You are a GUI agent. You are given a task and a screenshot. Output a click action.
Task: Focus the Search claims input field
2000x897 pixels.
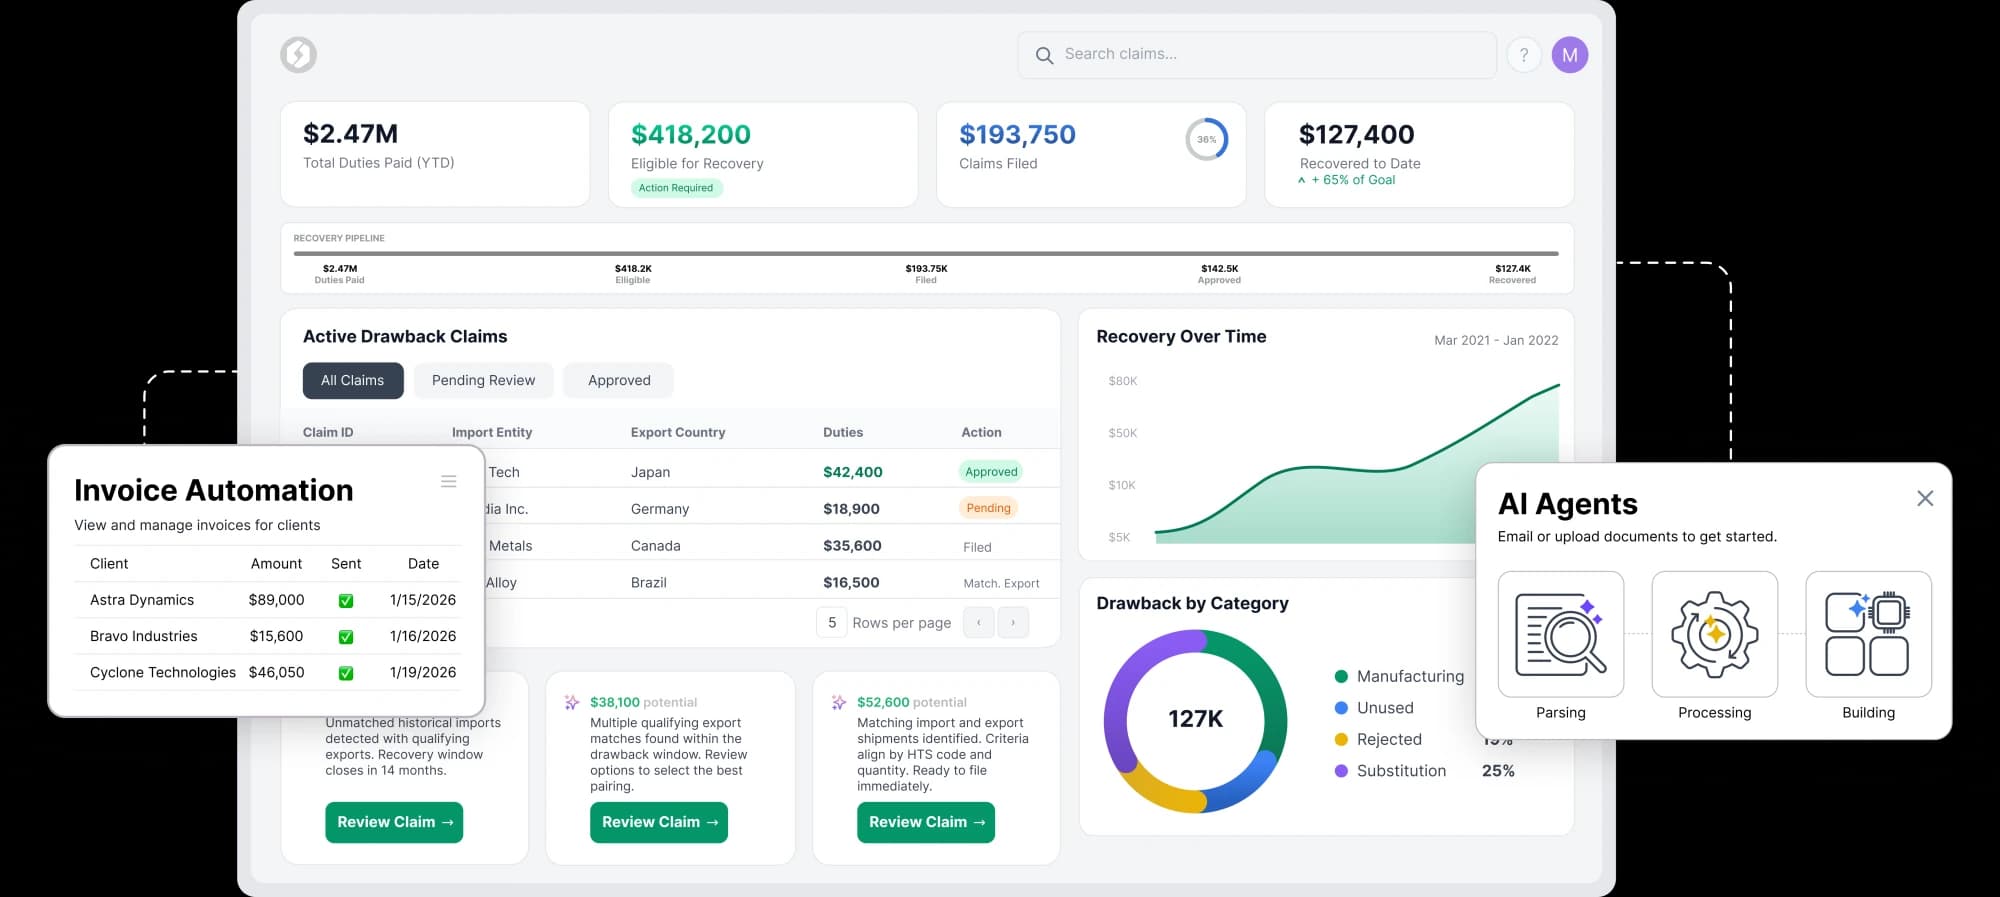(x=1257, y=55)
